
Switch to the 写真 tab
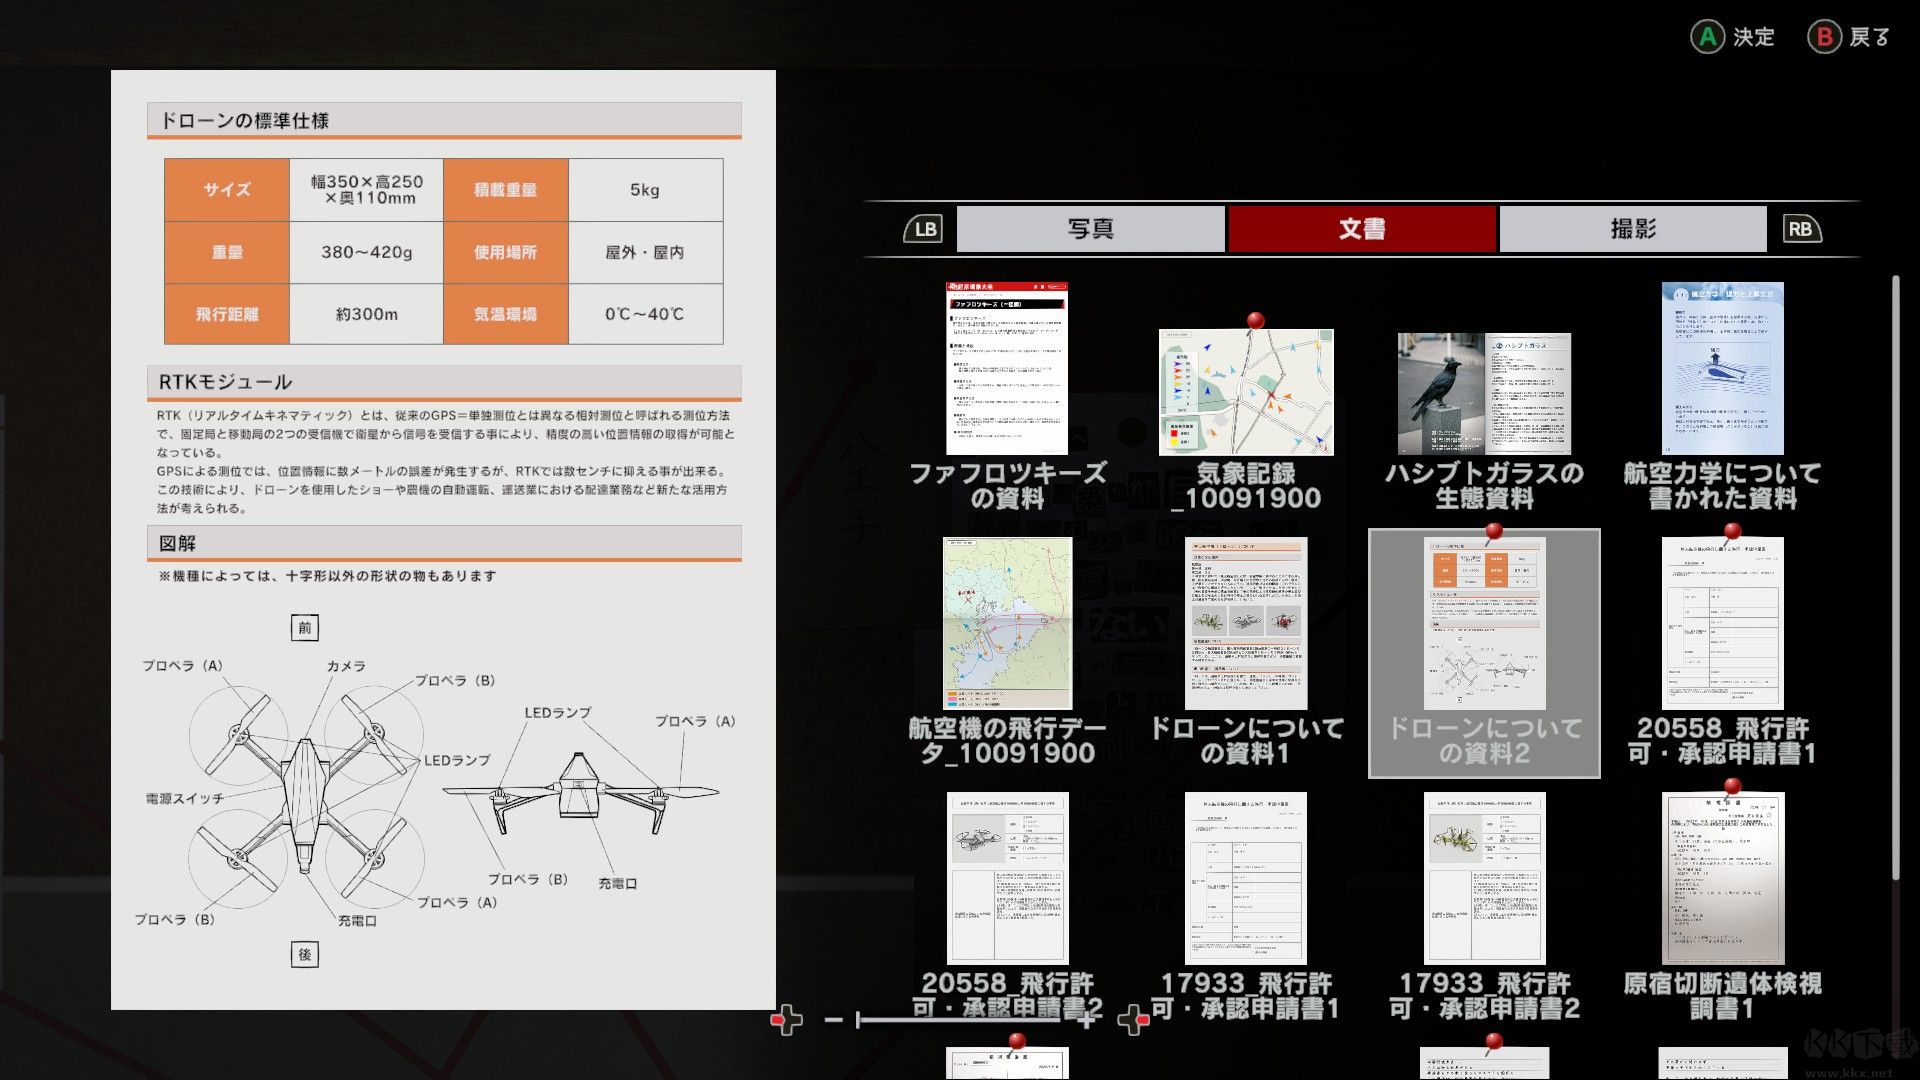[x=1092, y=228]
